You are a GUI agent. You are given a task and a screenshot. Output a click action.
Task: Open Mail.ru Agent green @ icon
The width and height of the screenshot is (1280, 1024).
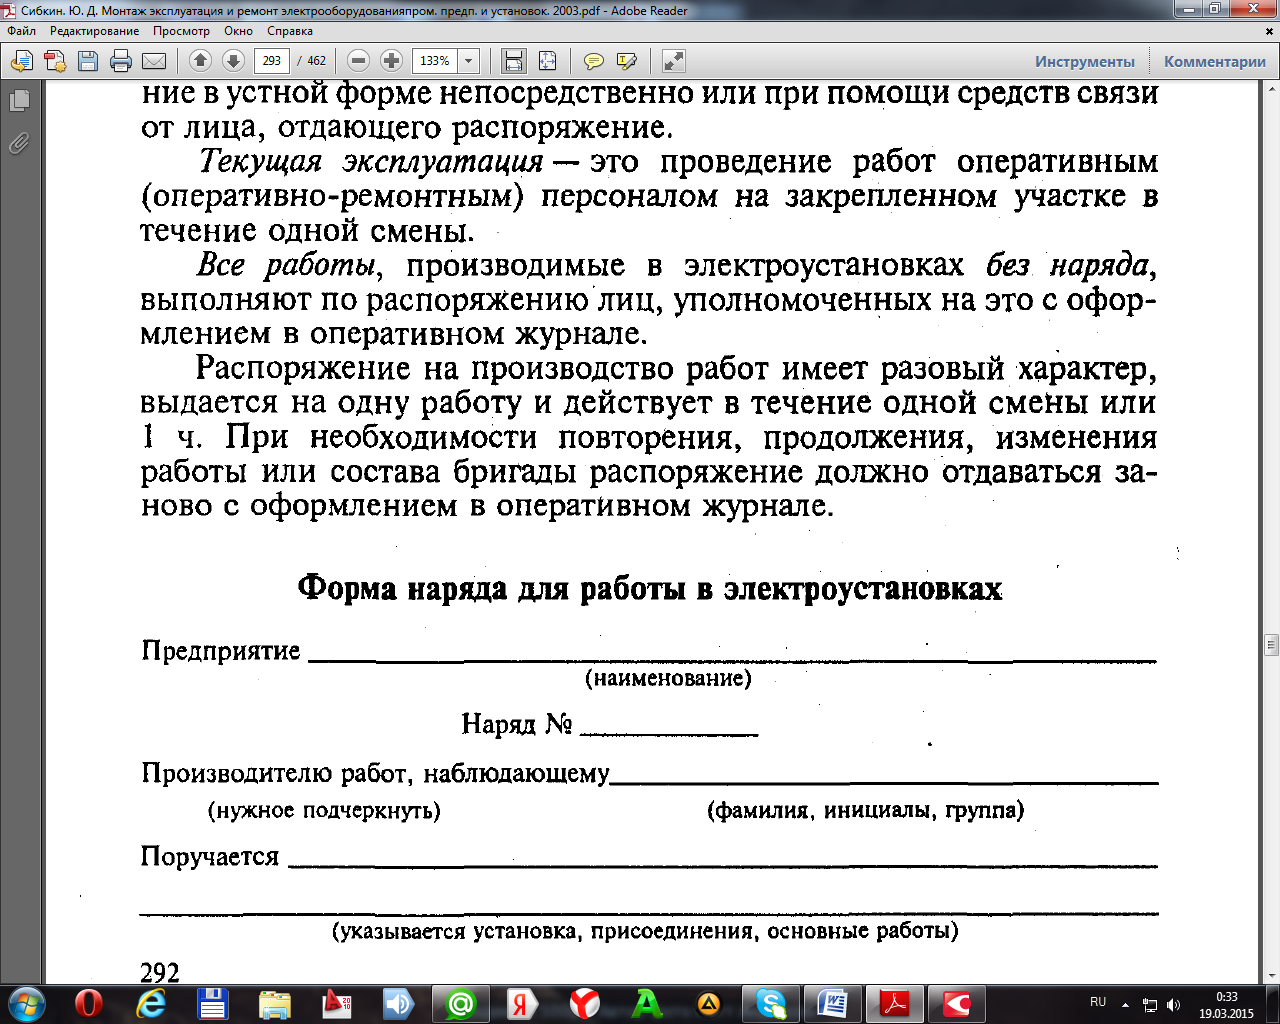461,1003
